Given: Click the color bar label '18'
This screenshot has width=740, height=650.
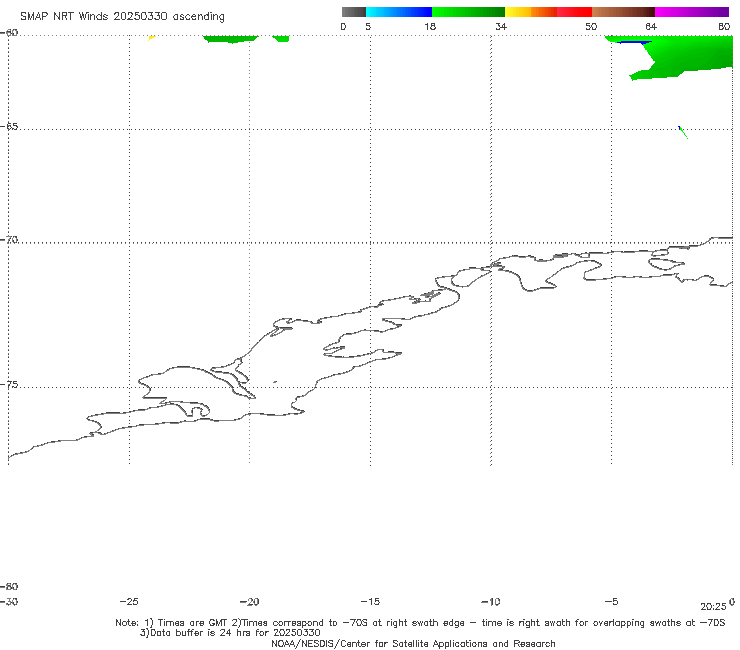Looking at the screenshot, I should pyautogui.click(x=430, y=26).
